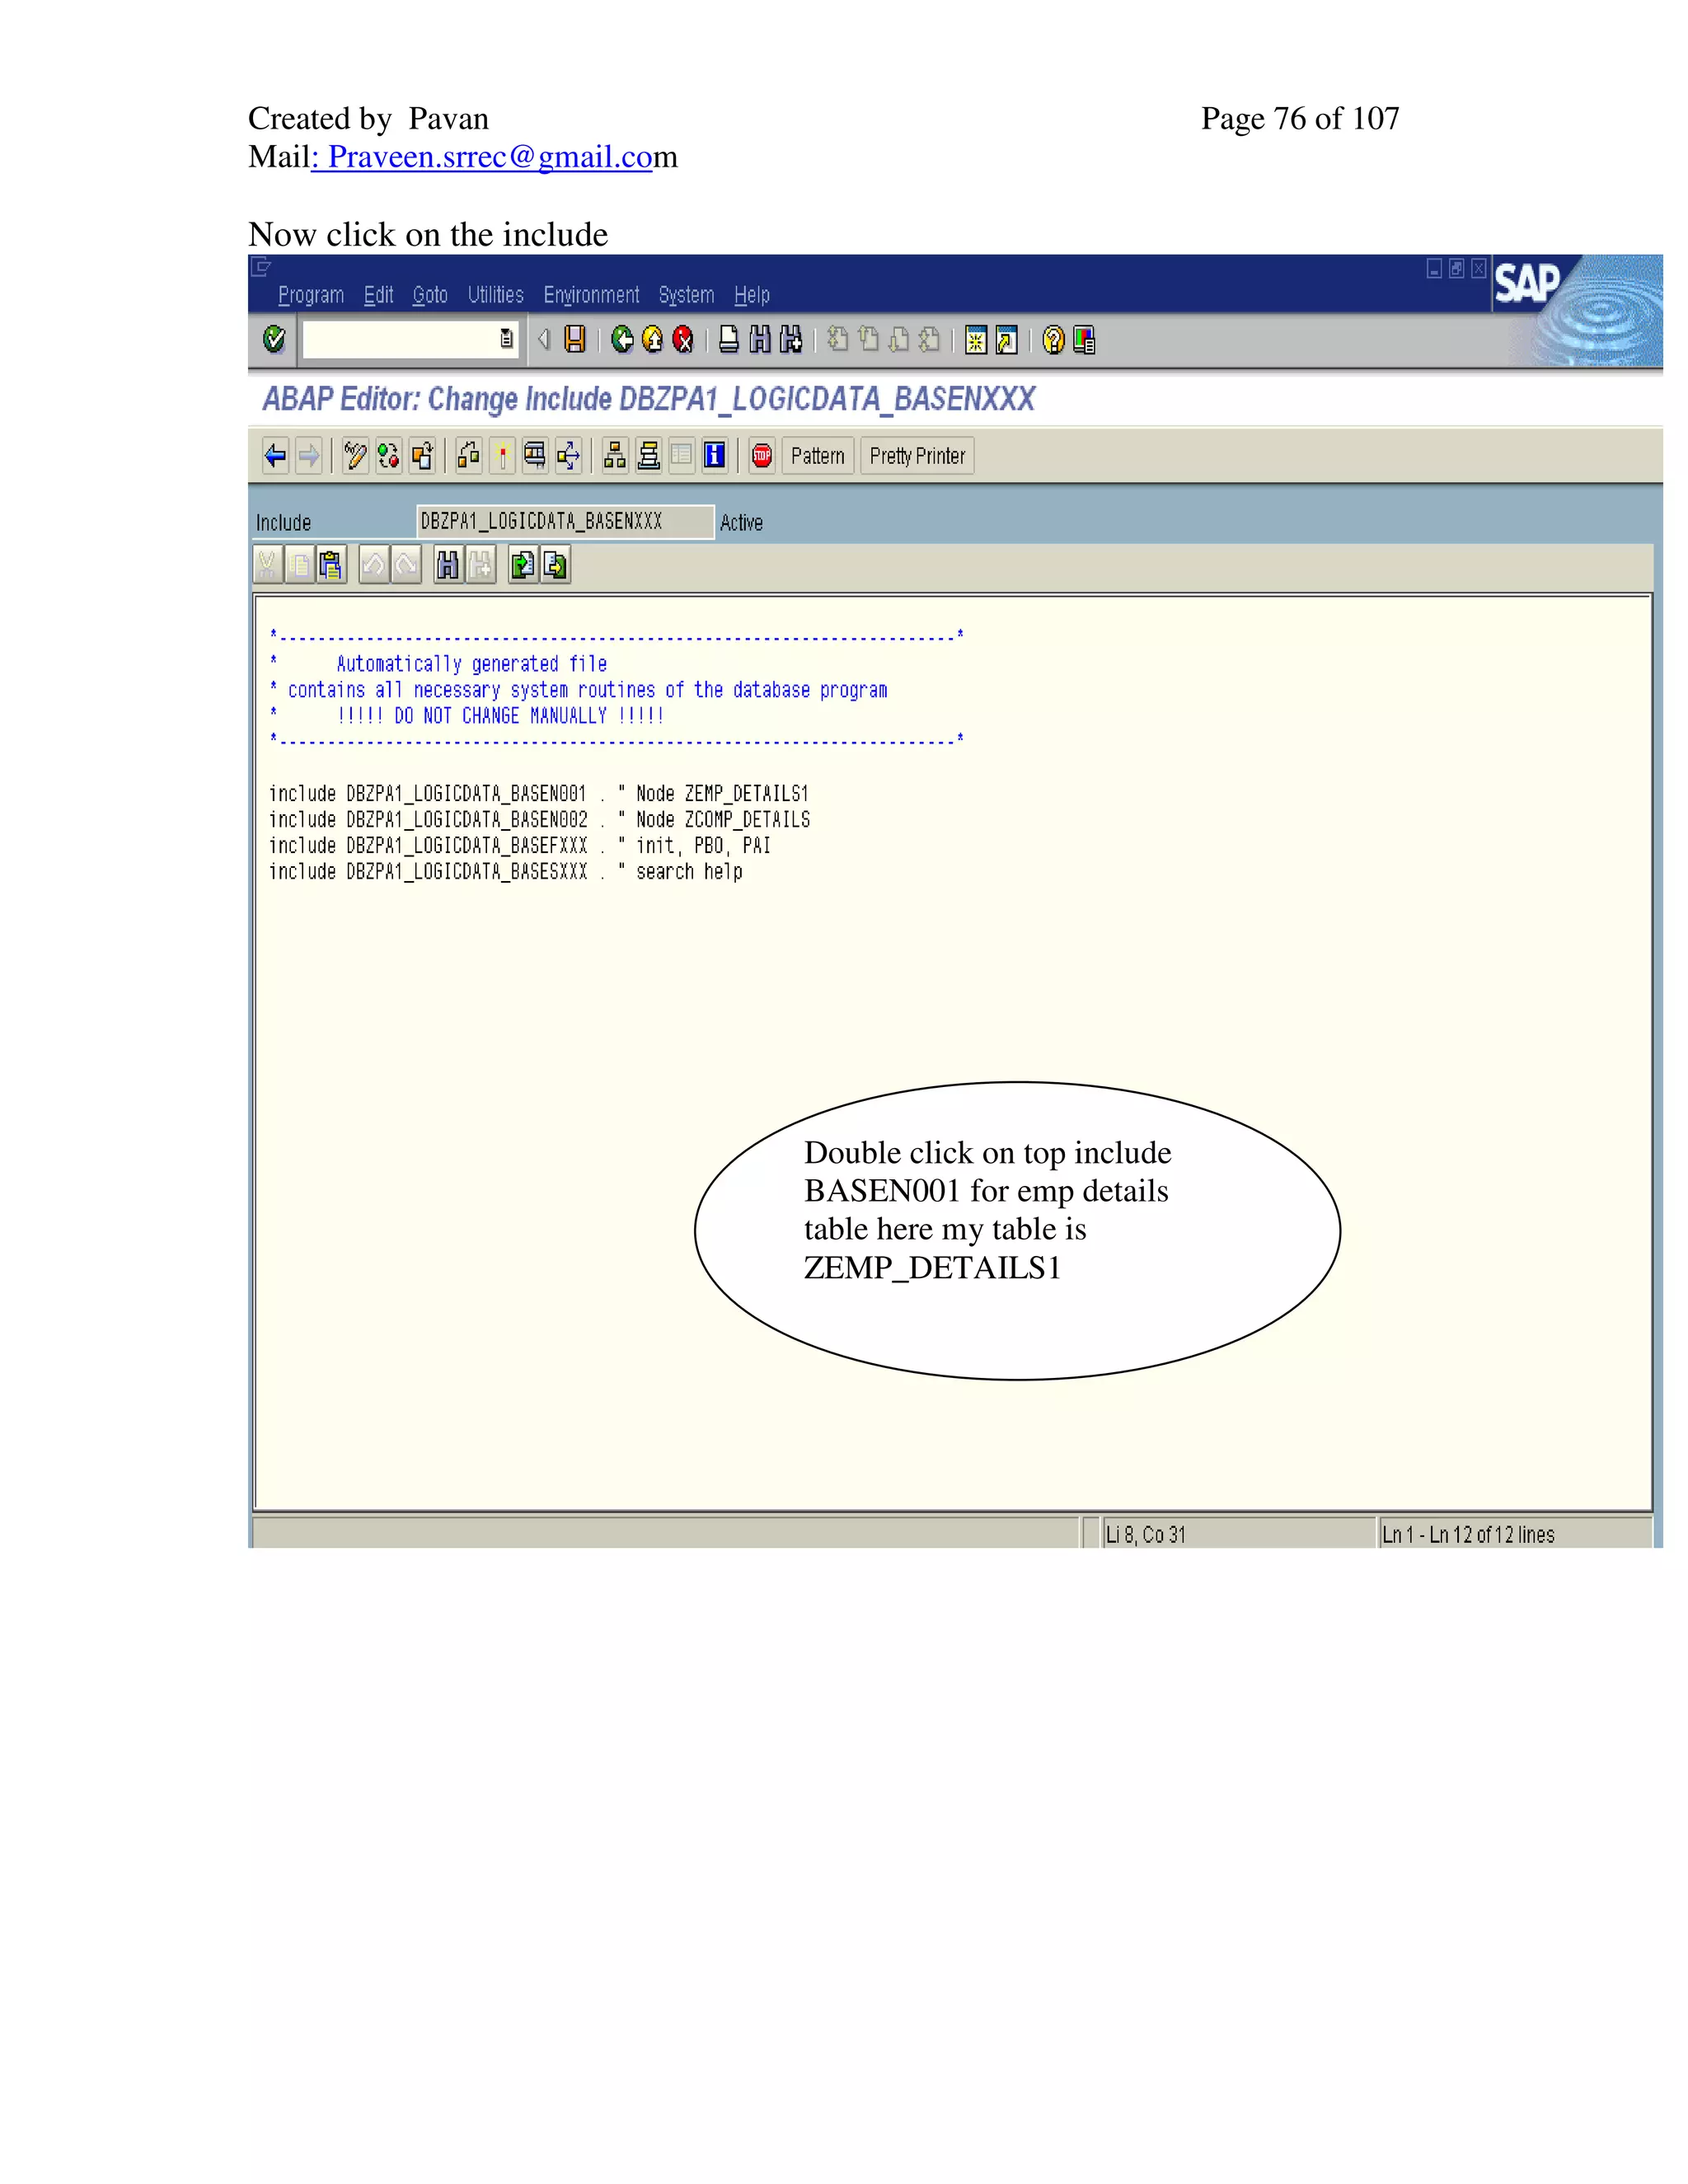This screenshot has height=2184, width=1688.
Task: Click the Customize Local Layout icon
Action: pos(1084,341)
